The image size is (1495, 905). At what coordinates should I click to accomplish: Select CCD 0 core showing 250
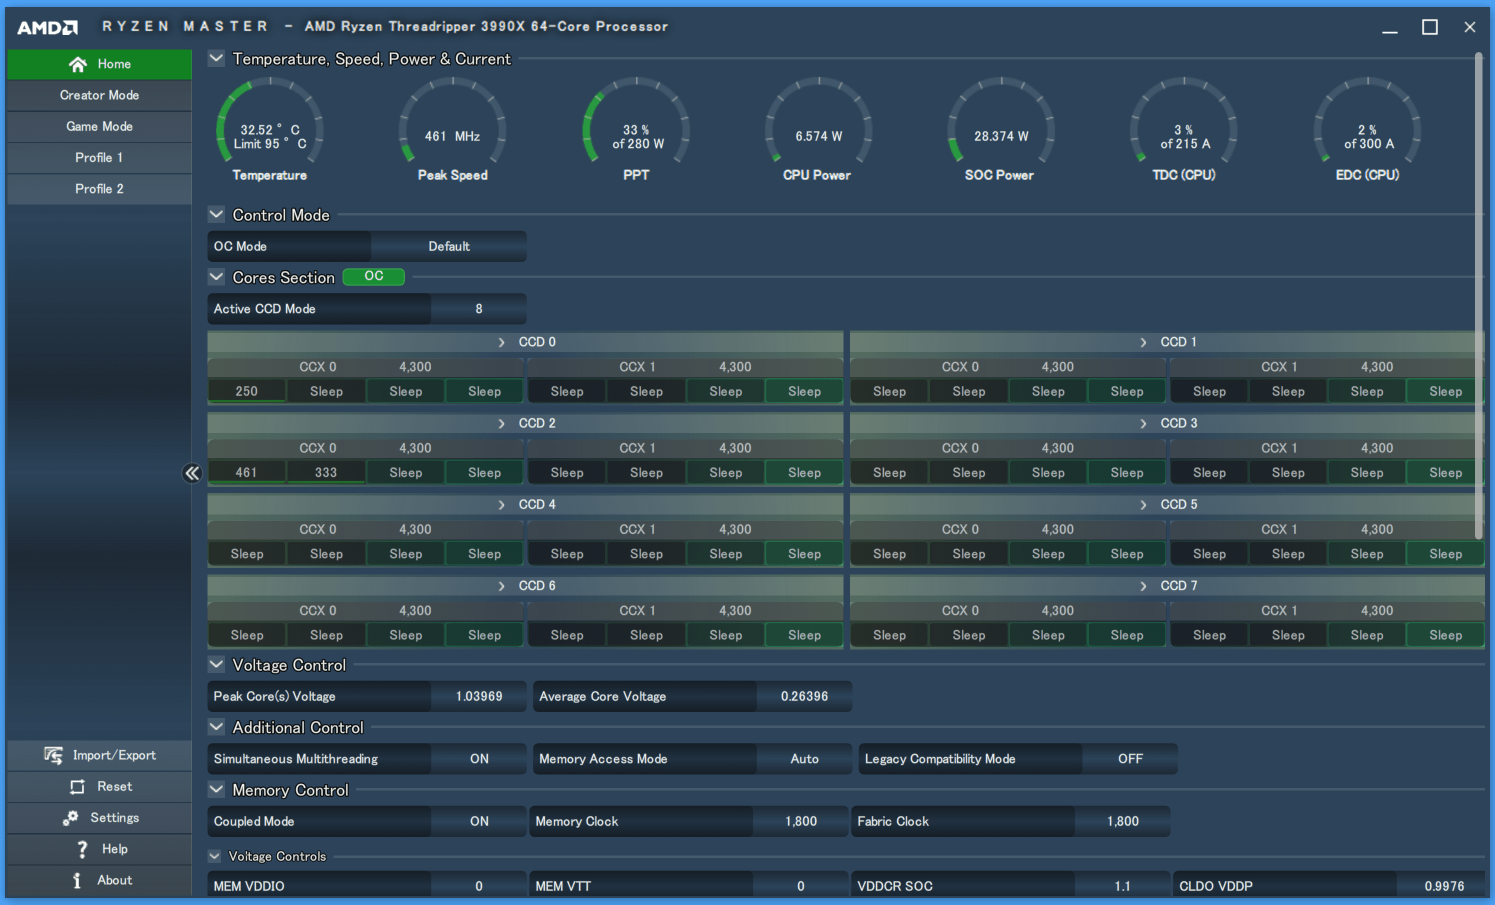coord(247,391)
